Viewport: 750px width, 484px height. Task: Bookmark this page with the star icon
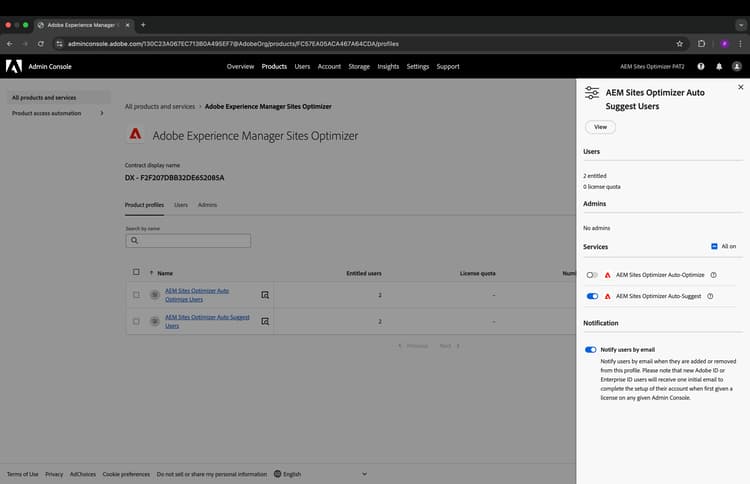click(x=679, y=44)
